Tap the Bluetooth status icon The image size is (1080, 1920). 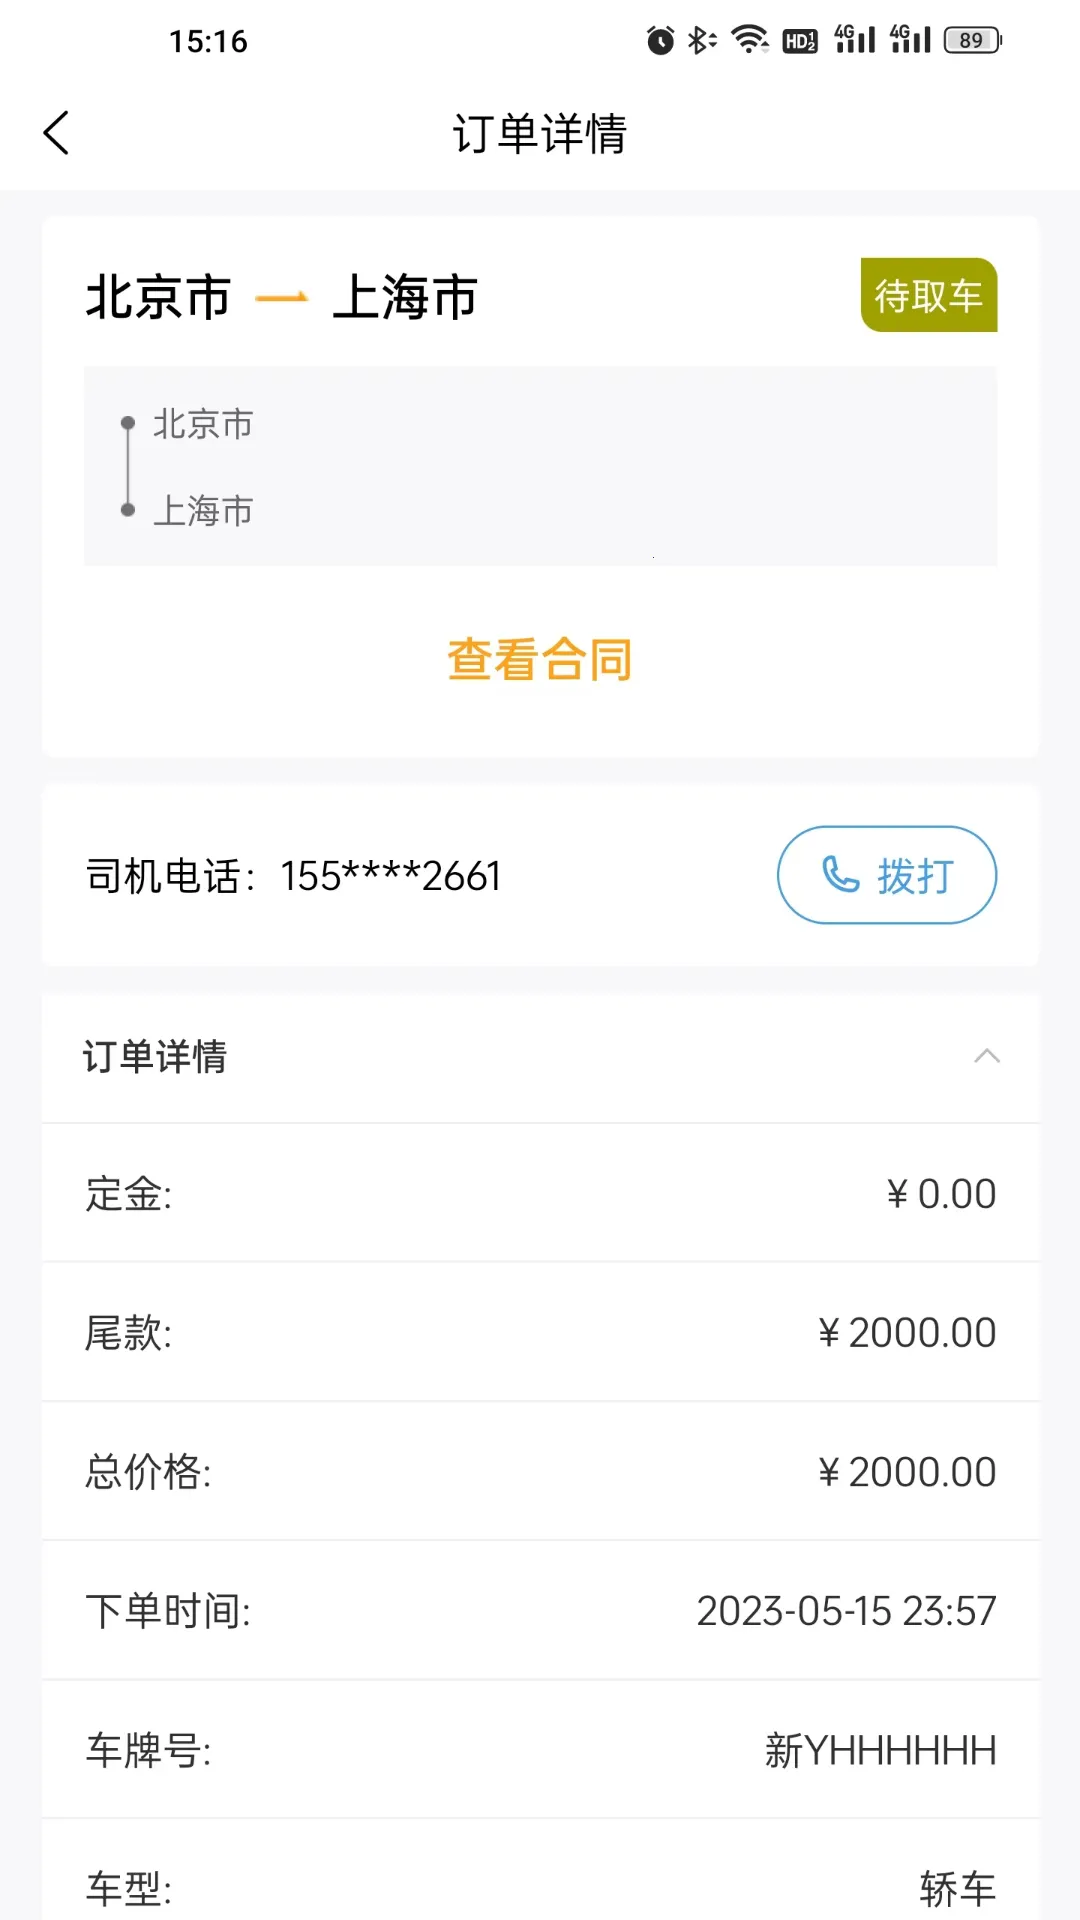coord(702,41)
